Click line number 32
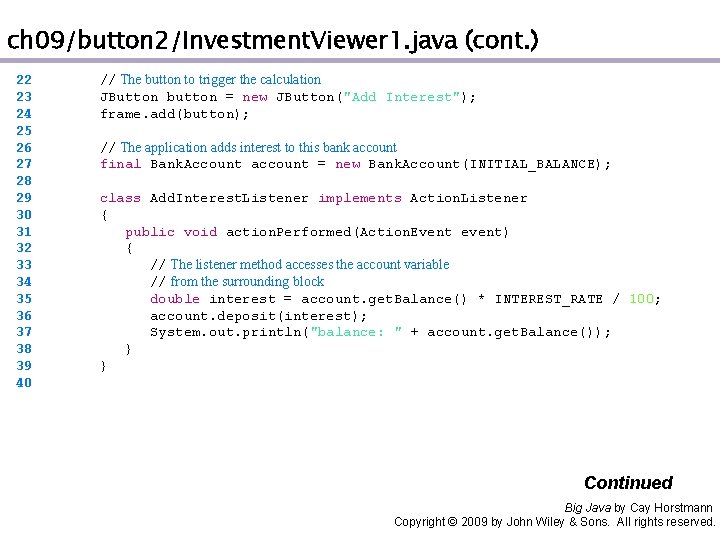This screenshot has width=720, height=540. [x=24, y=248]
